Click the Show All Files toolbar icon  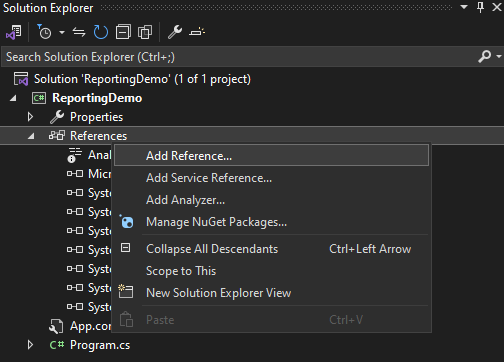[x=145, y=32]
